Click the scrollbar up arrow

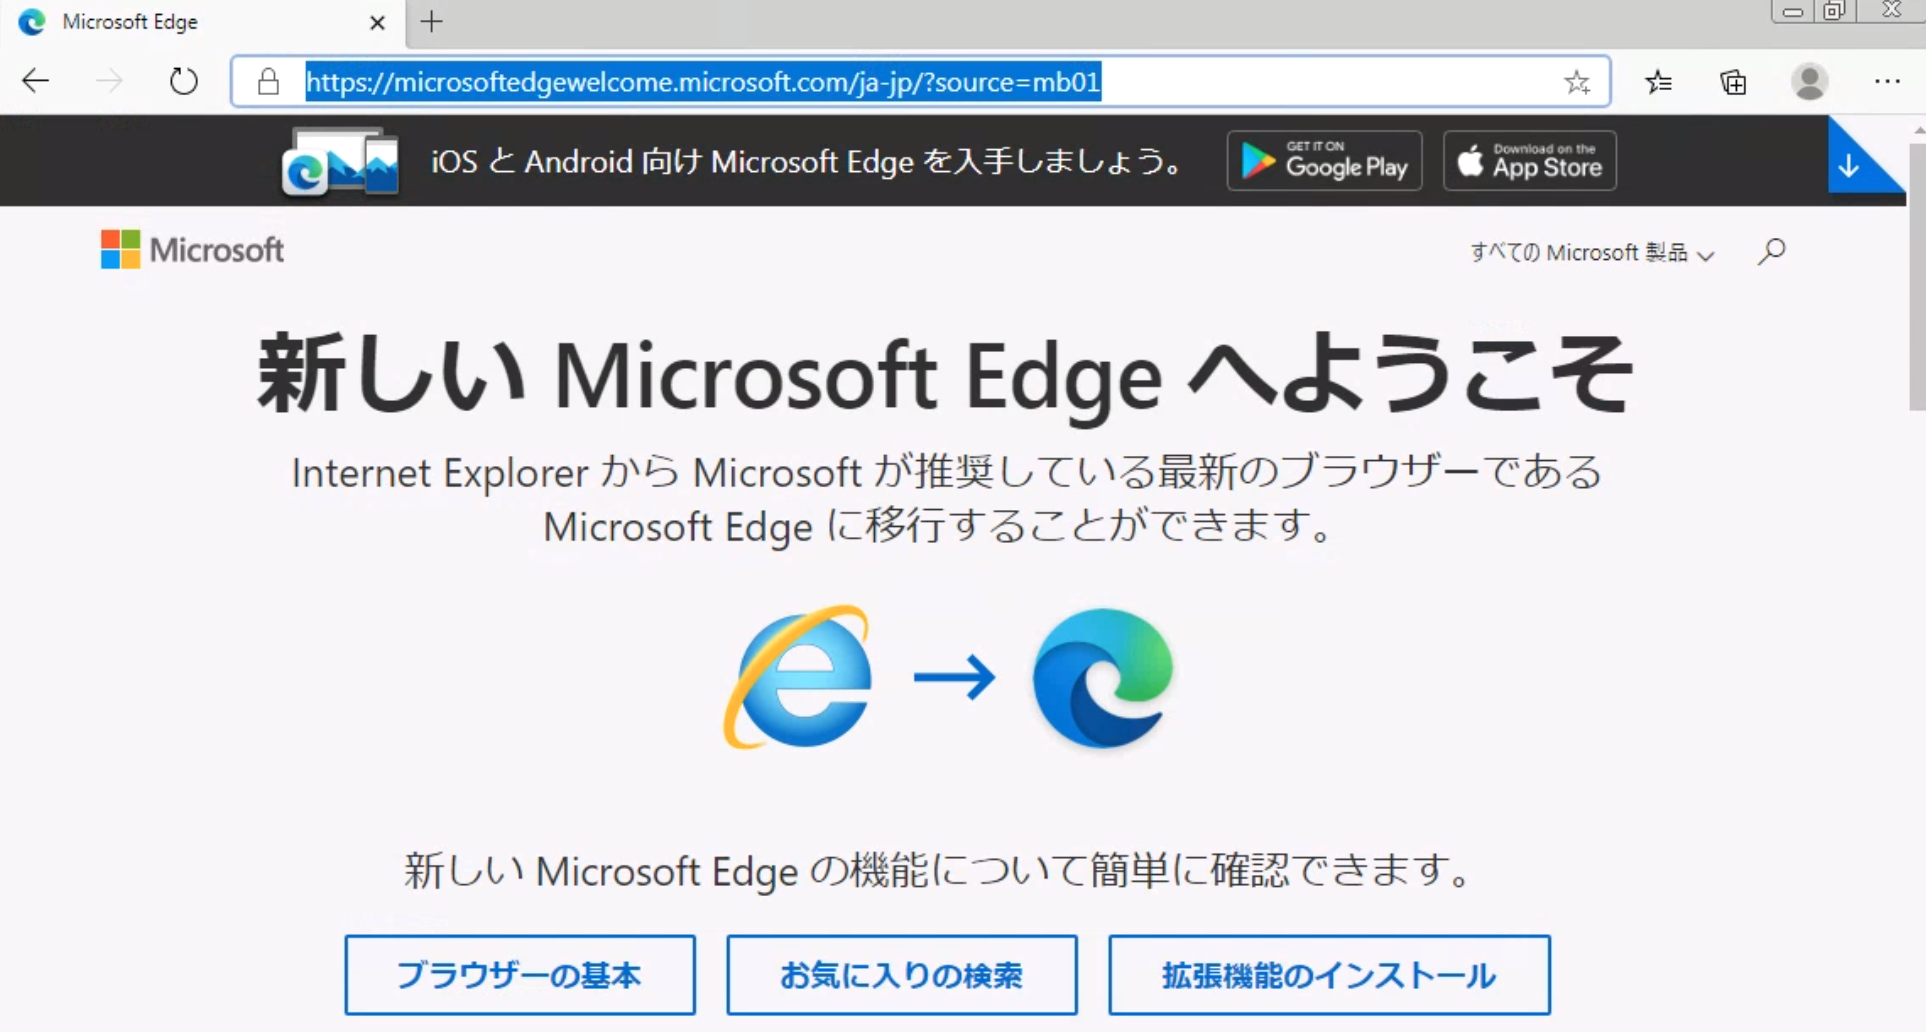[1918, 130]
